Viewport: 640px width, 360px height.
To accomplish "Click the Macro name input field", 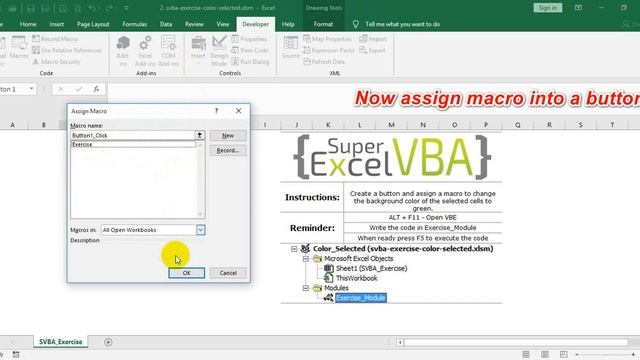I will [x=133, y=135].
